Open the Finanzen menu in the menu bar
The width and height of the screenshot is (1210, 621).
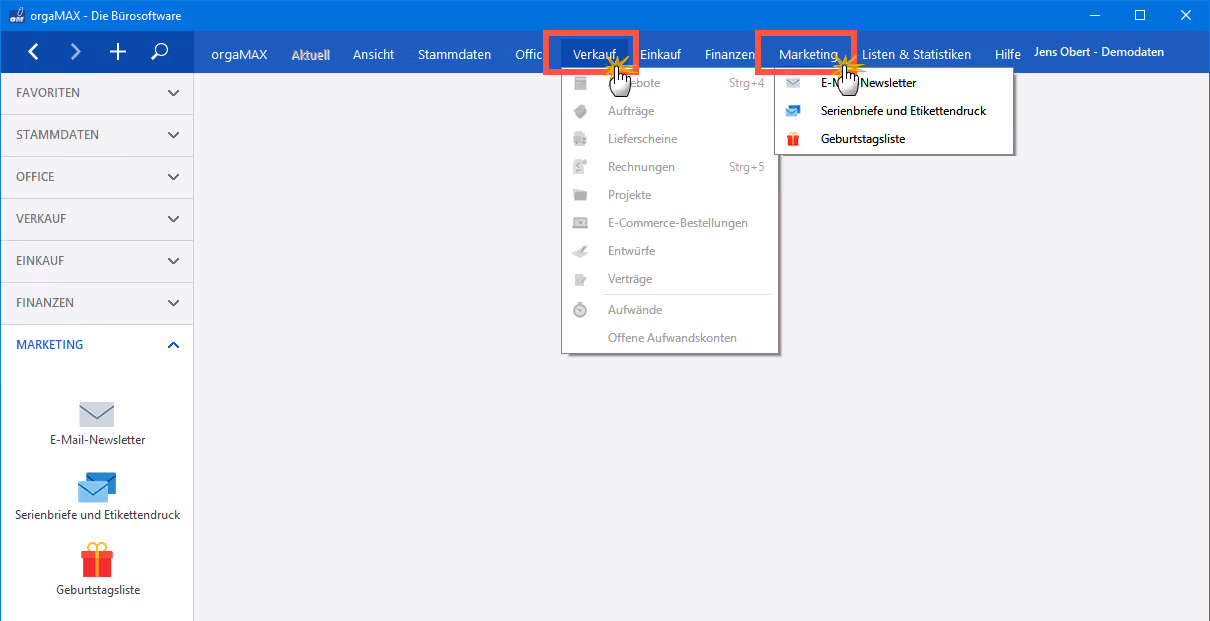pos(729,54)
